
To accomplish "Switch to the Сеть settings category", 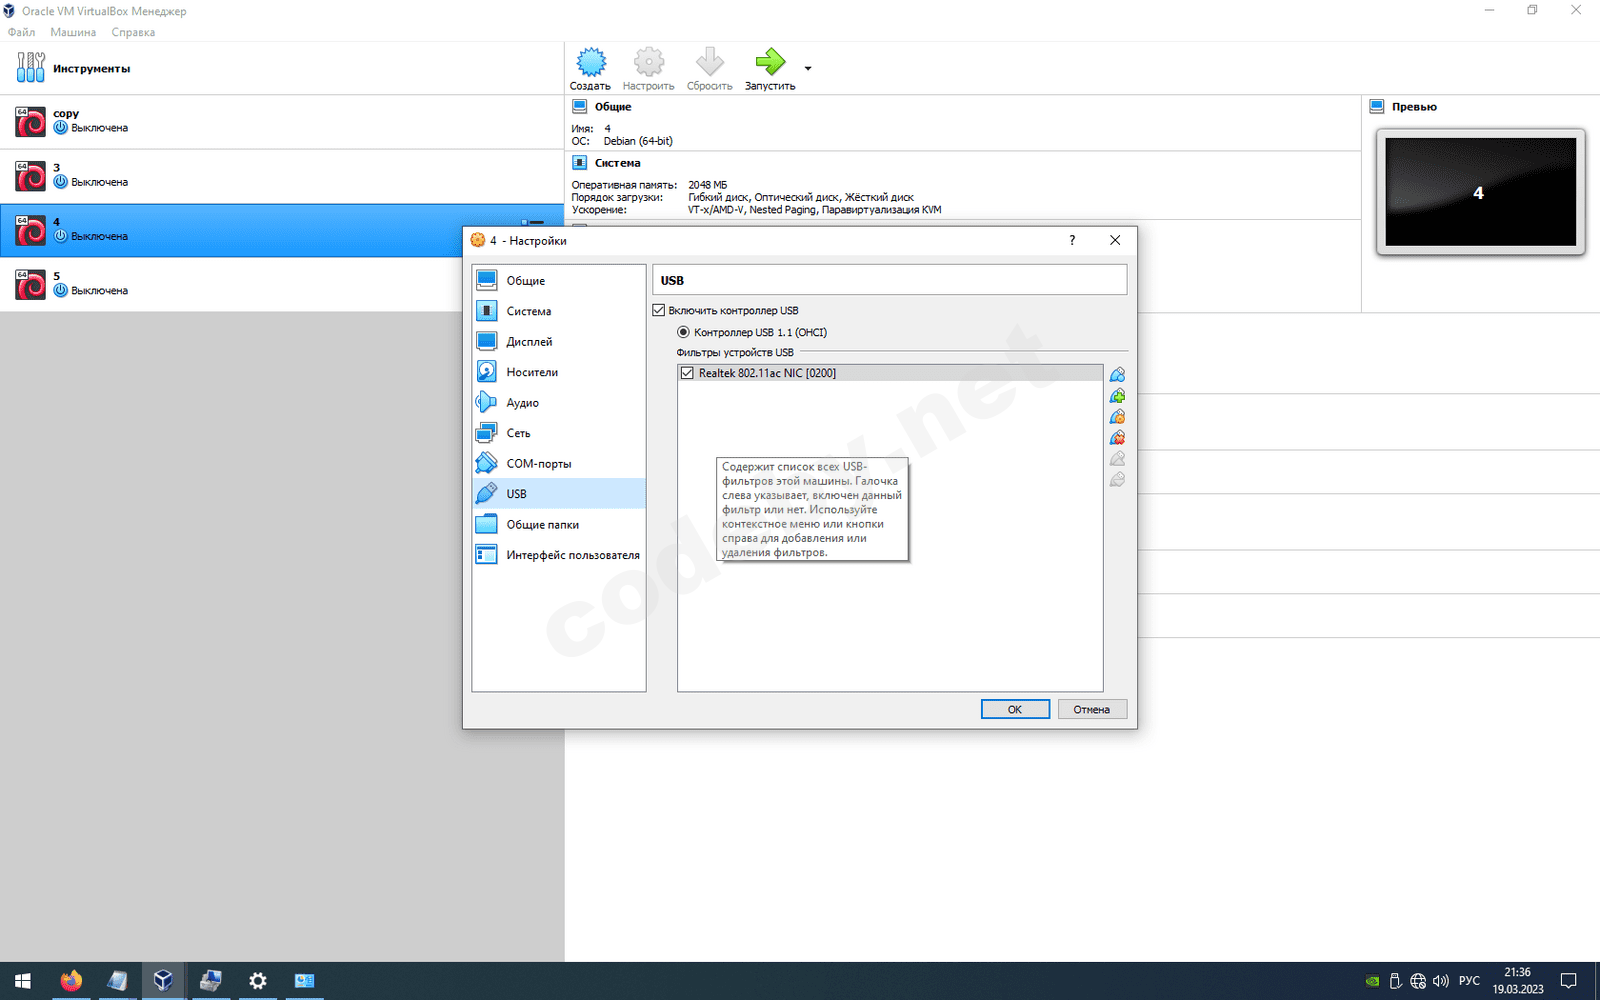I will pyautogui.click(x=518, y=433).
